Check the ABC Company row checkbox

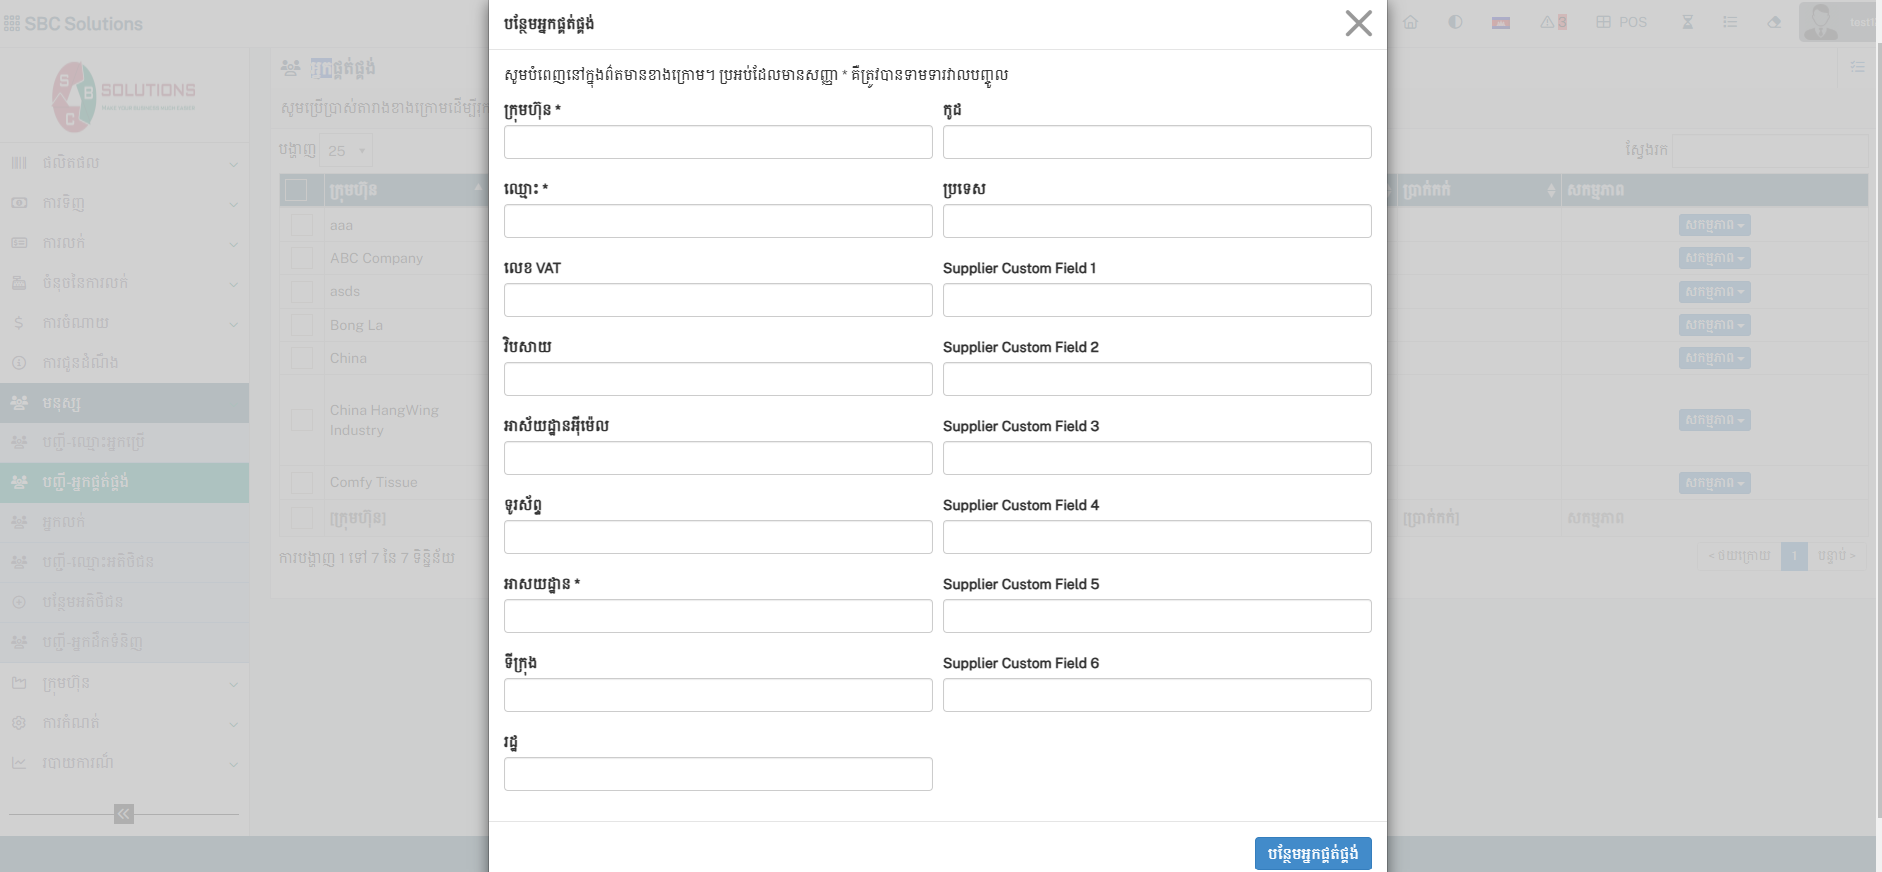302,258
